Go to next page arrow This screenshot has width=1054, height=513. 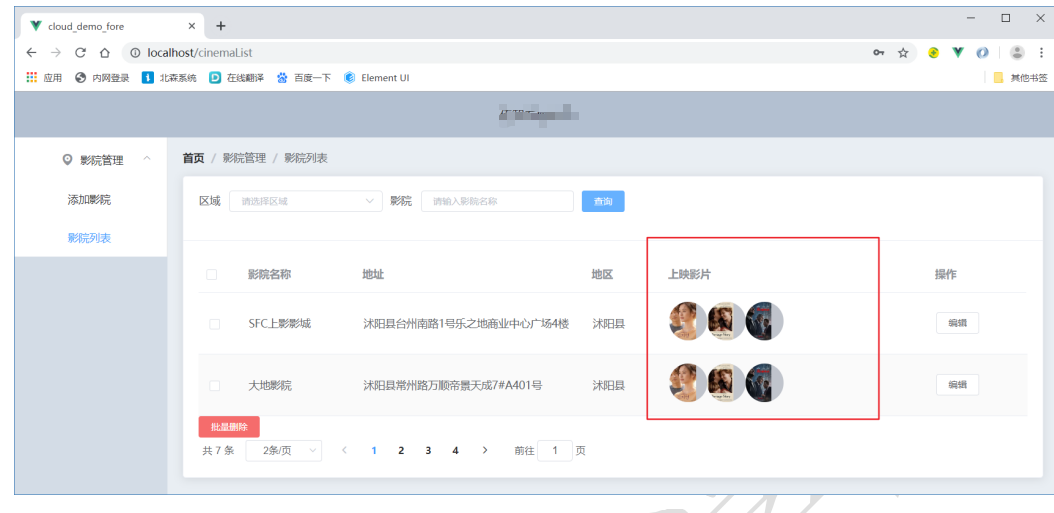click(x=485, y=450)
